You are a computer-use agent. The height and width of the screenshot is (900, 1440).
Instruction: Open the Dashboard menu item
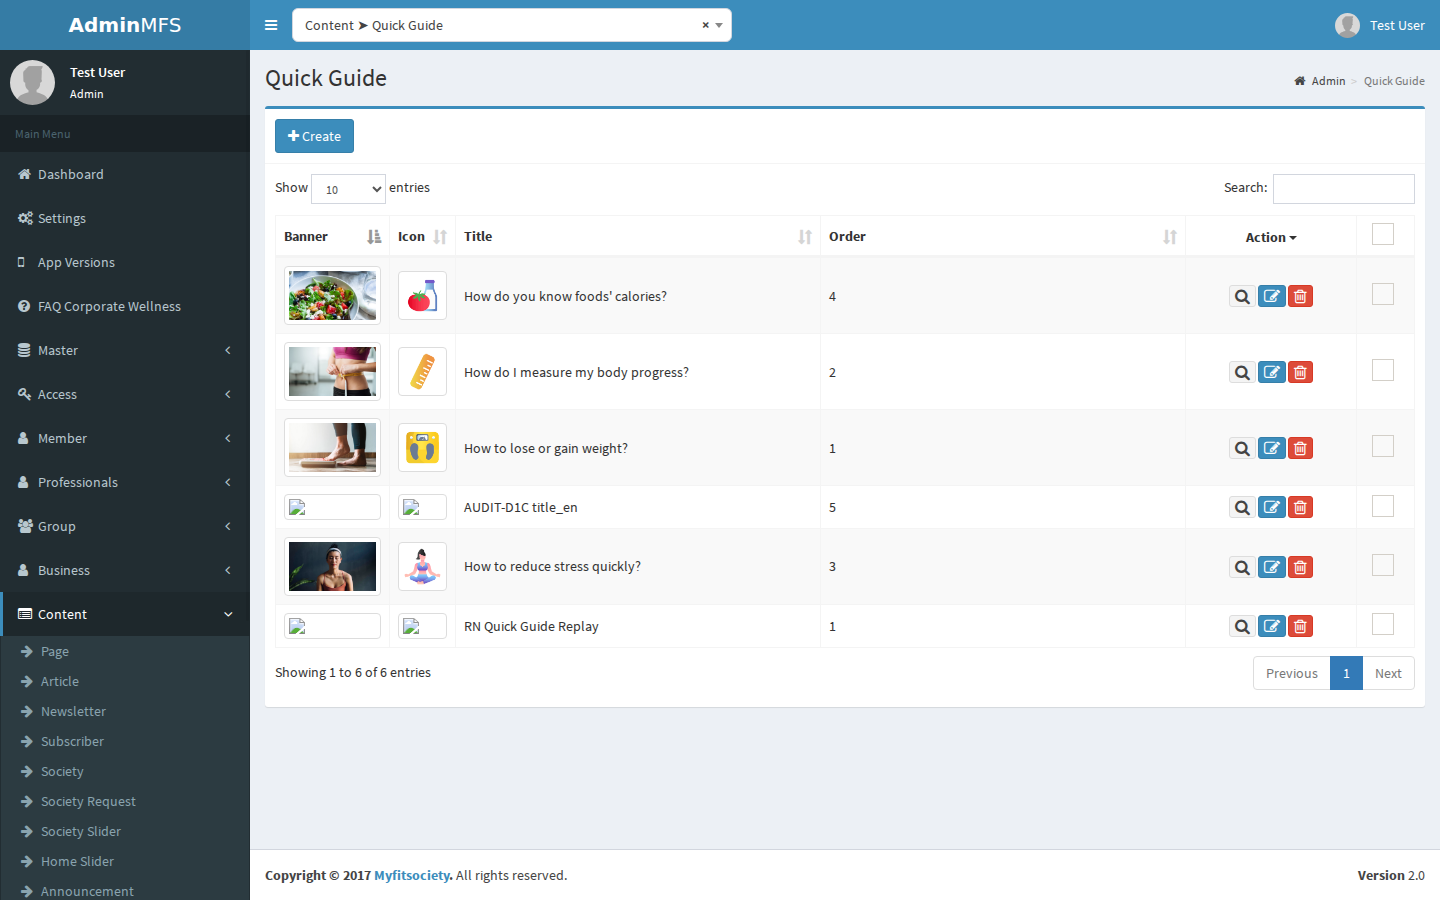pyautogui.click(x=125, y=174)
